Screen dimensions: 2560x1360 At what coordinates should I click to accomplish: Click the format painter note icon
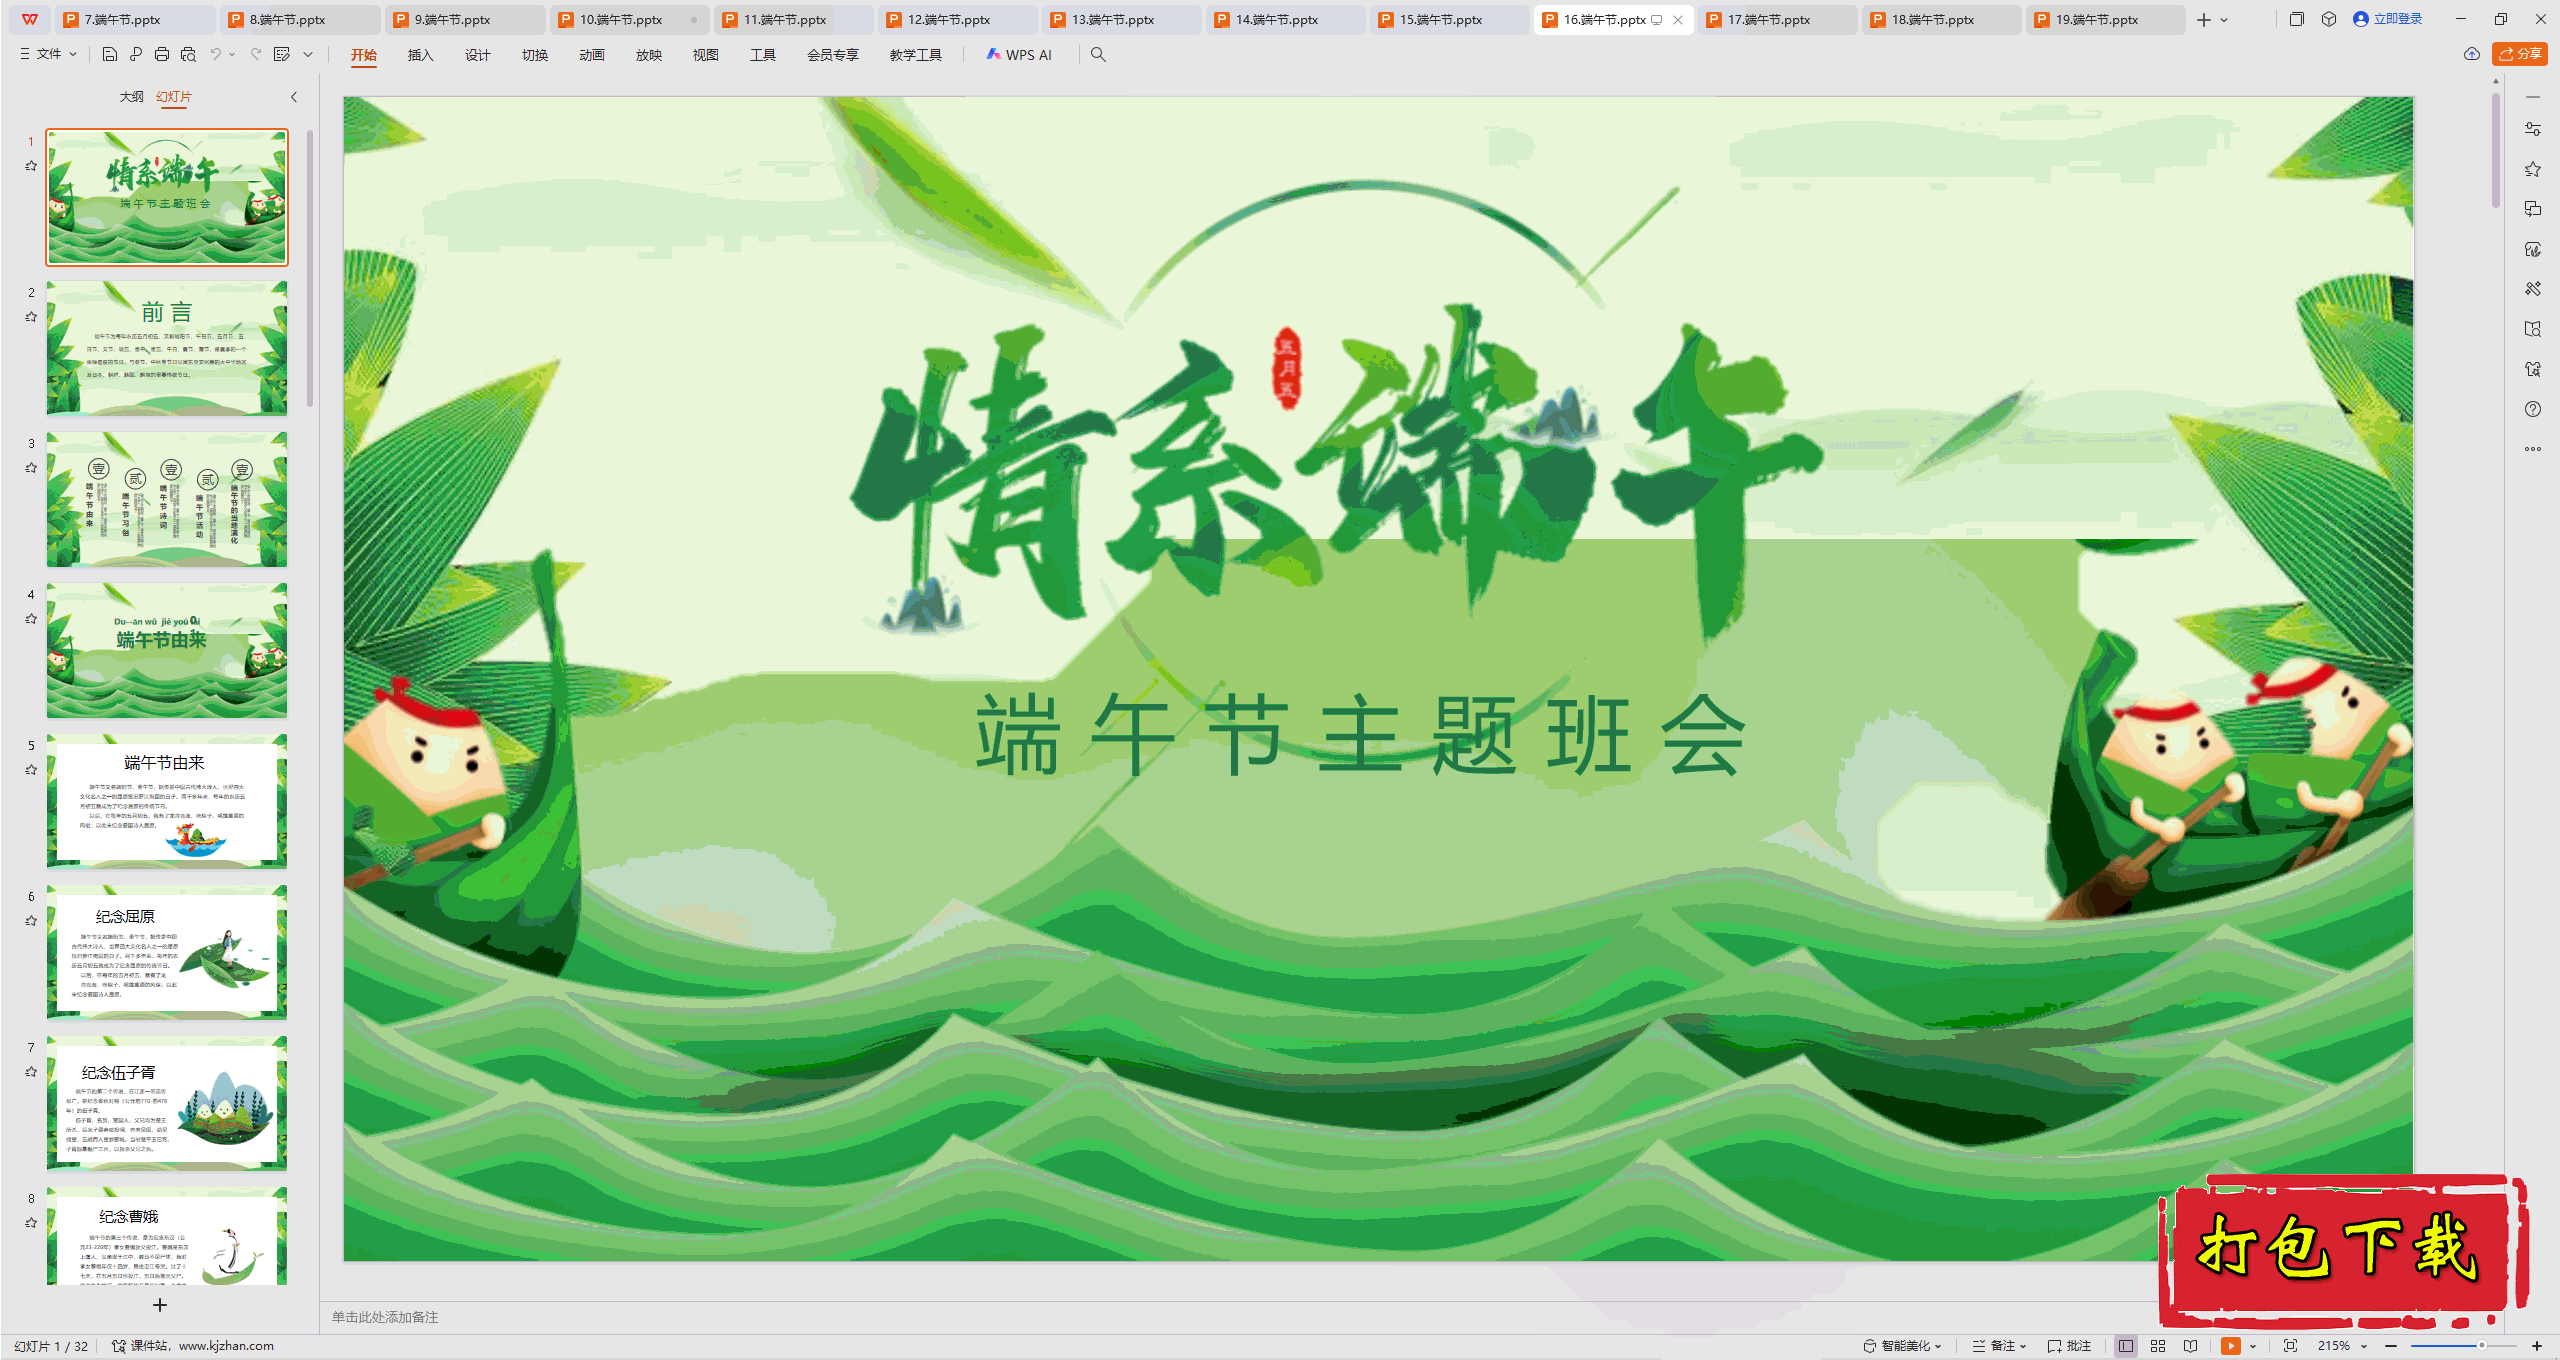(282, 54)
